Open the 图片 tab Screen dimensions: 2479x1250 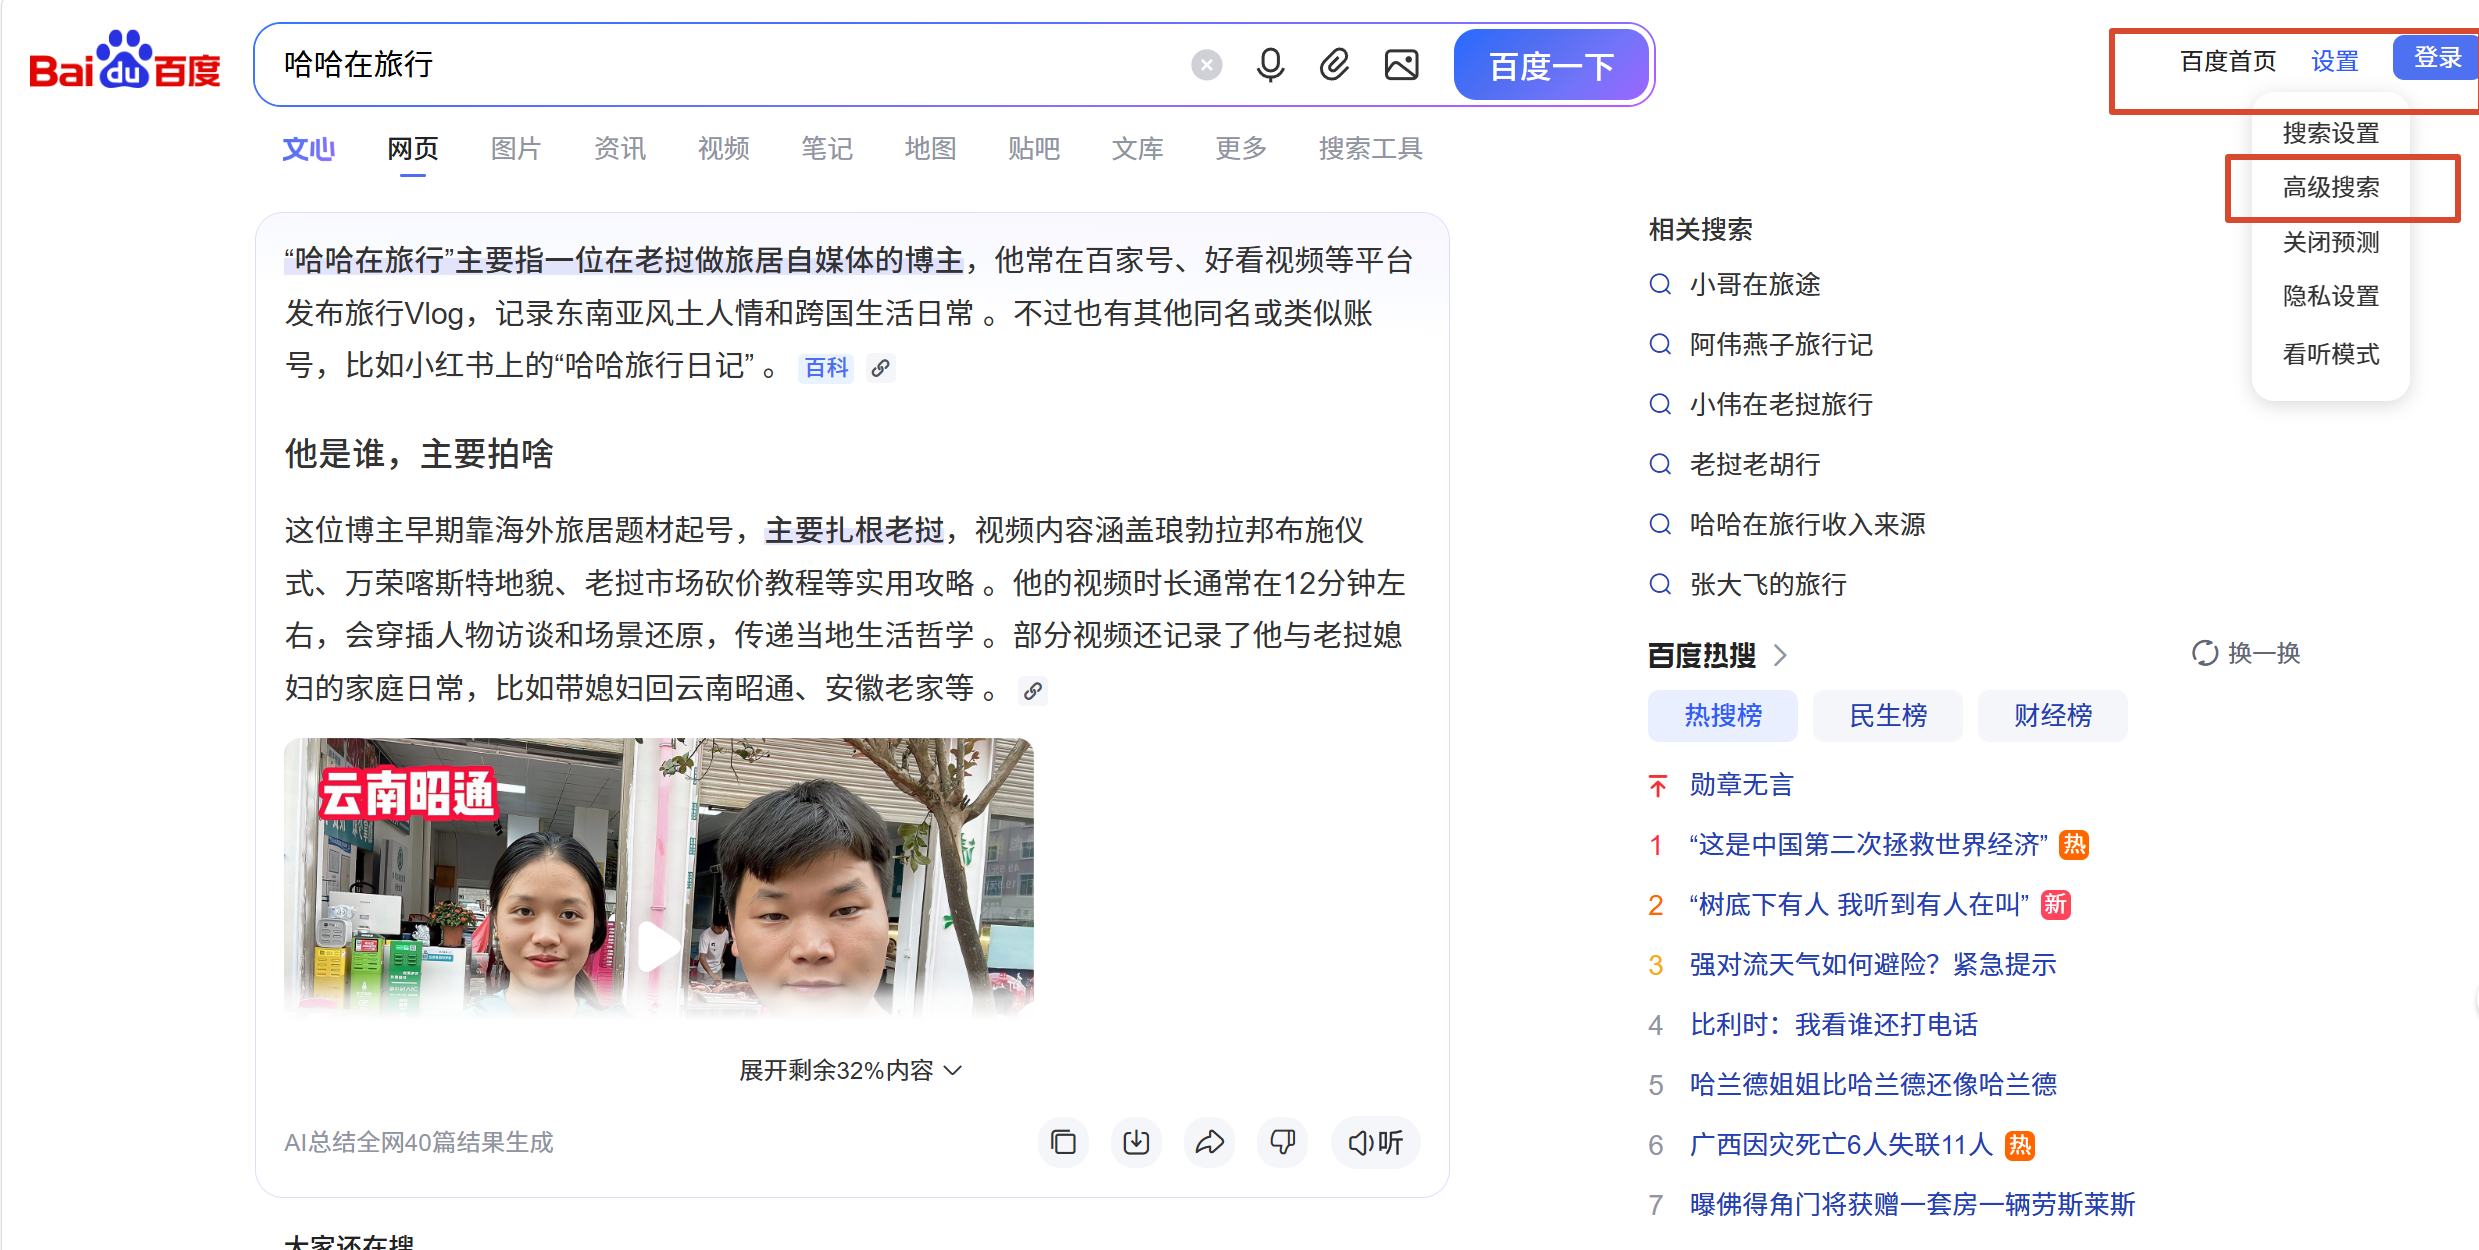click(516, 149)
